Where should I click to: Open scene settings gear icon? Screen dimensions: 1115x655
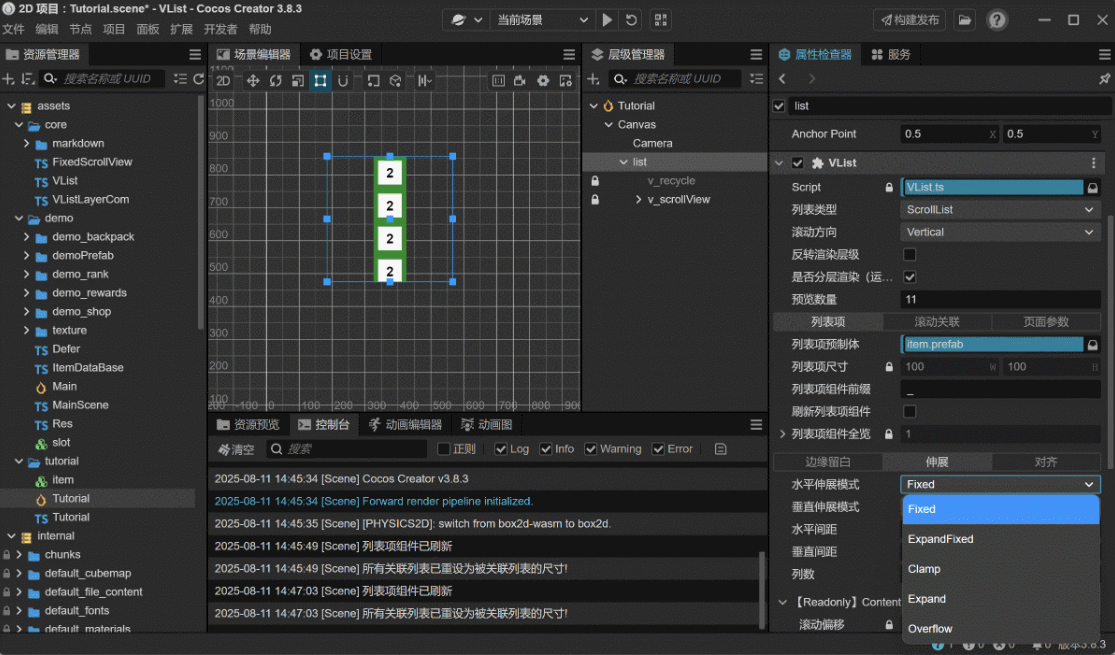543,81
